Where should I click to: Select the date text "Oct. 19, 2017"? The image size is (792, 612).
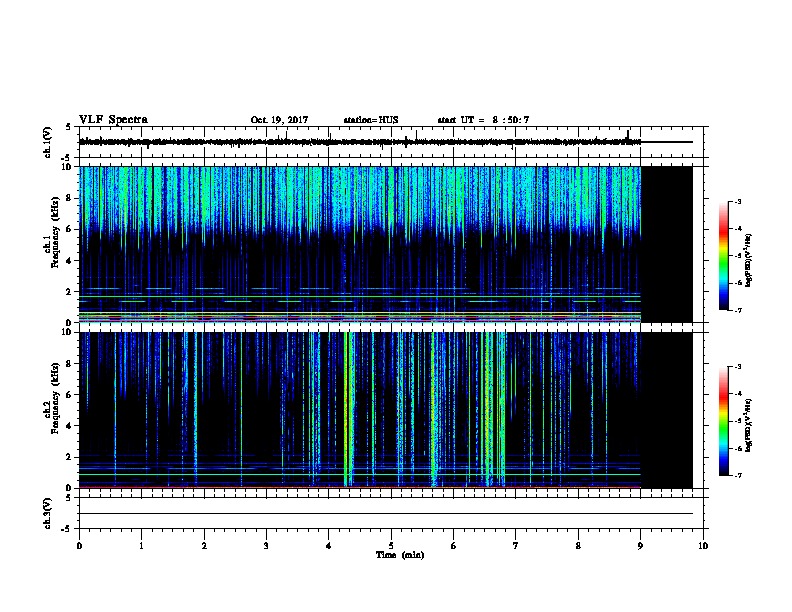[279, 120]
